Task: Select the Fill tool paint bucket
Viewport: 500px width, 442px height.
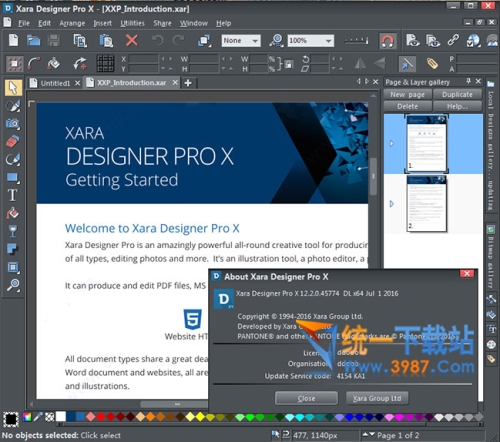Action: 13,213
